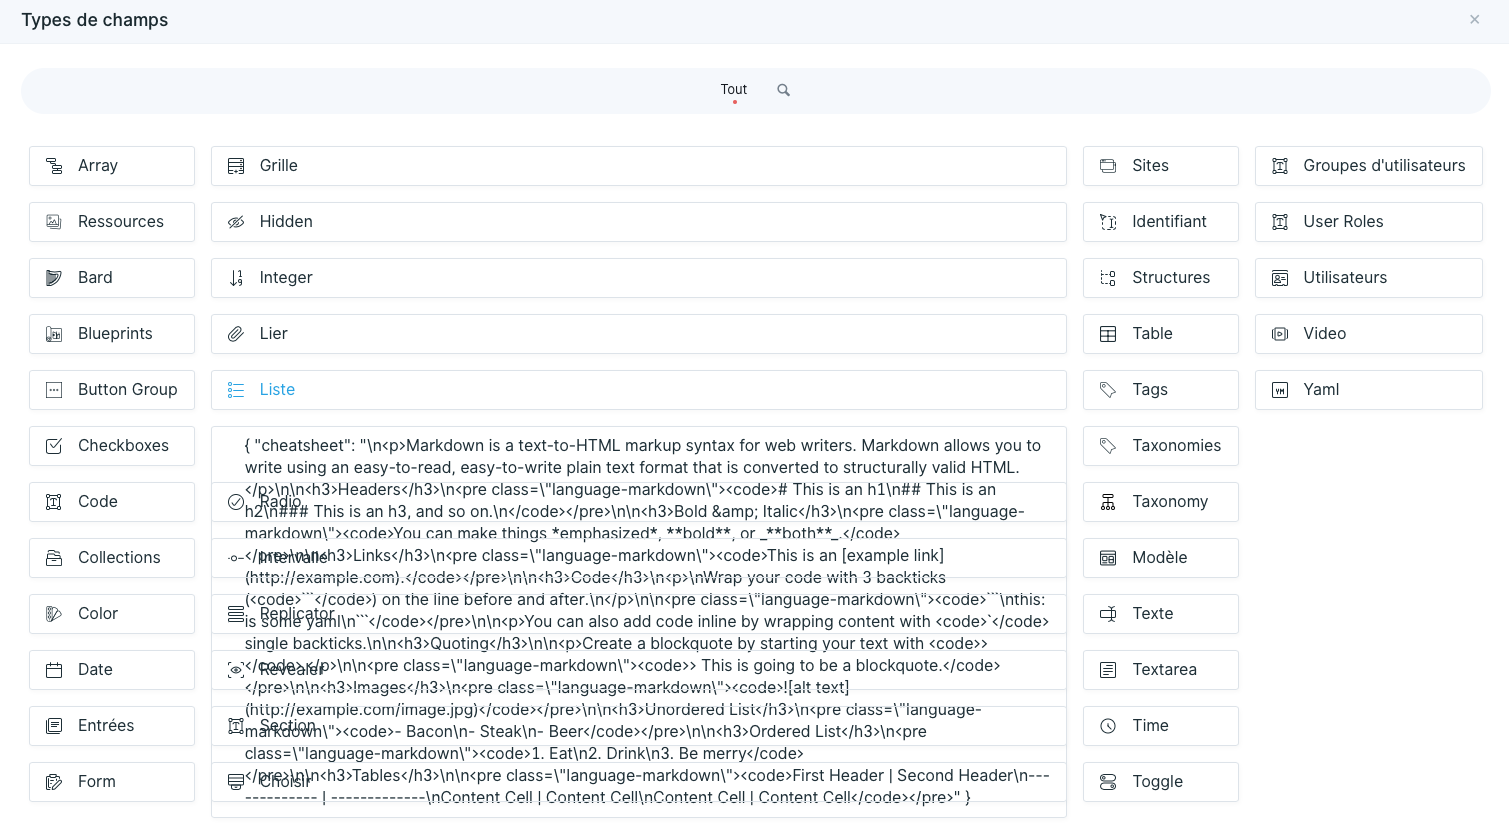1509x838 pixels.
Task: Pick the Choisir field type
Action: click(639, 782)
